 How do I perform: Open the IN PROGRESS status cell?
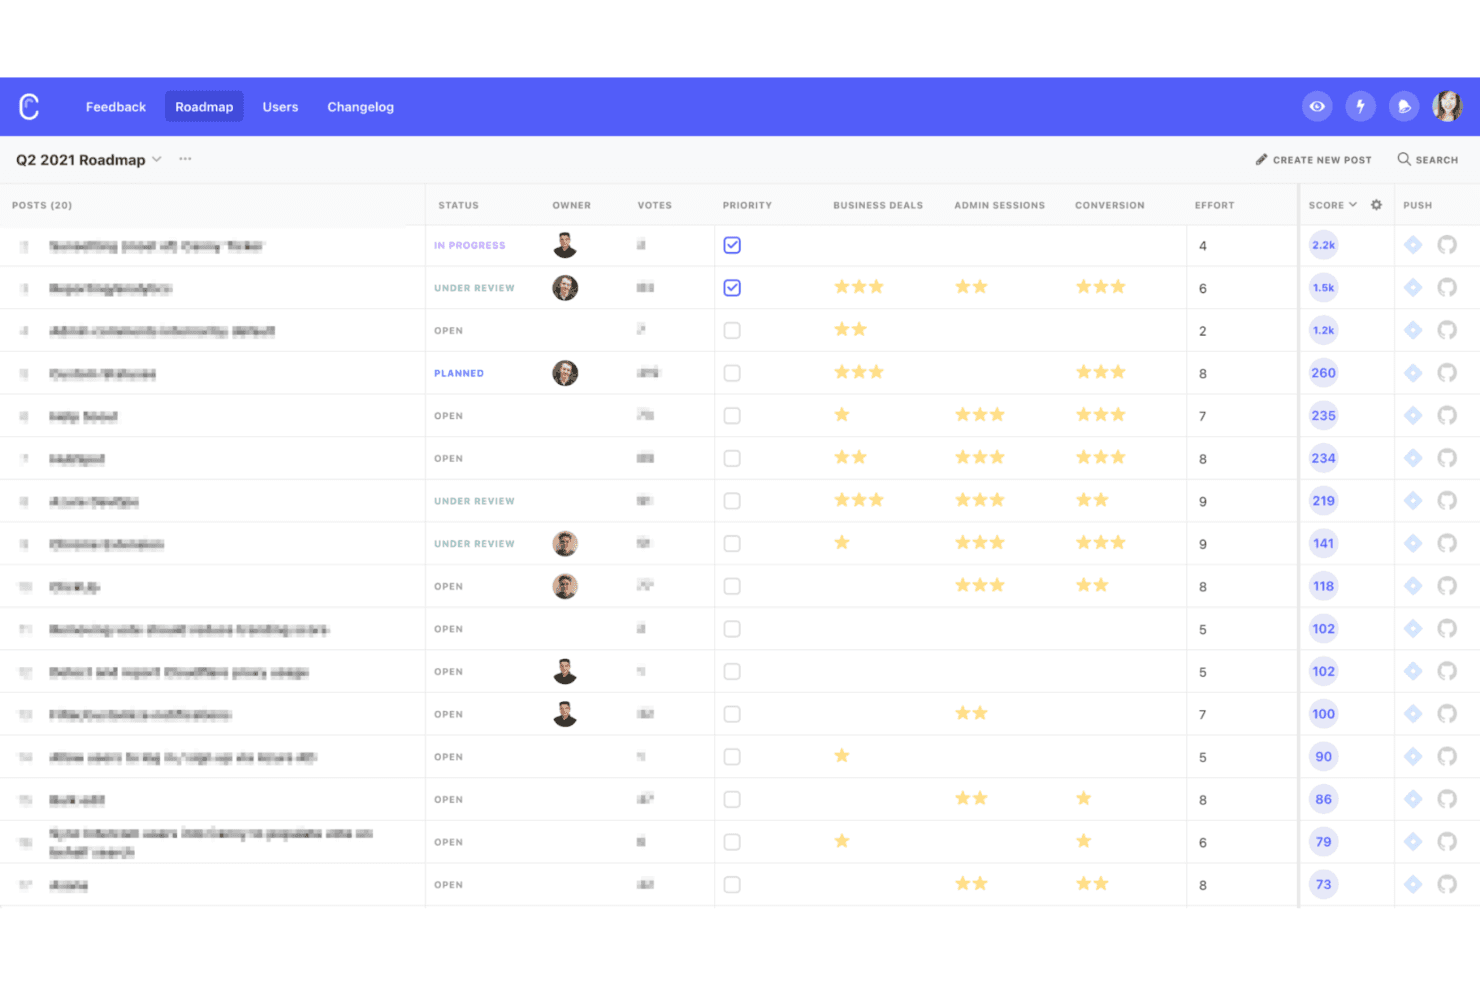click(470, 245)
